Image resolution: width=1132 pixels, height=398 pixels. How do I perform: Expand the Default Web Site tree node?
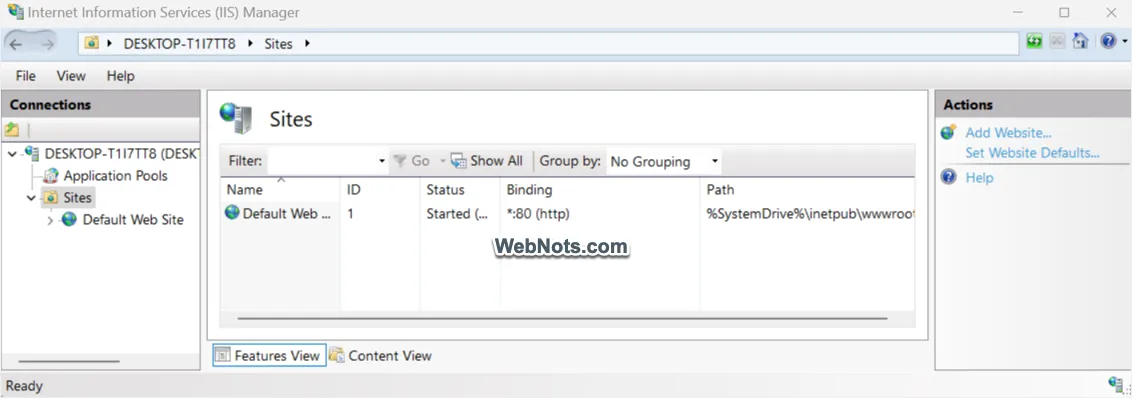[50, 220]
